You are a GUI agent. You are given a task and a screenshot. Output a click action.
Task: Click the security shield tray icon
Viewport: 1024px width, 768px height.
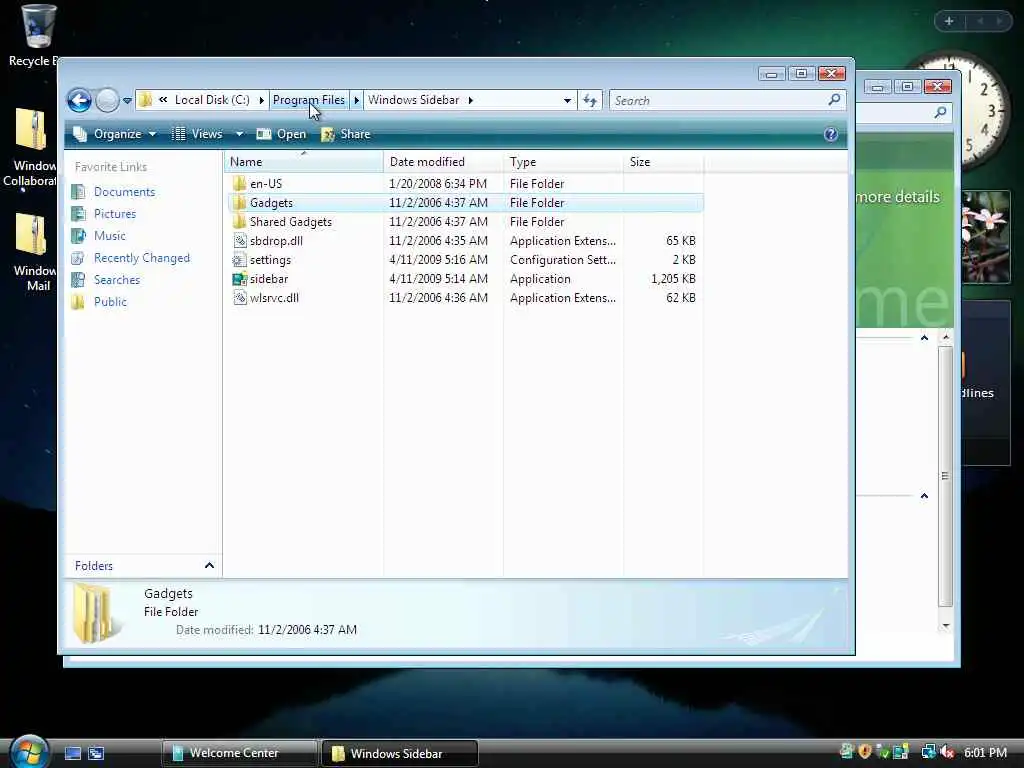(x=865, y=752)
